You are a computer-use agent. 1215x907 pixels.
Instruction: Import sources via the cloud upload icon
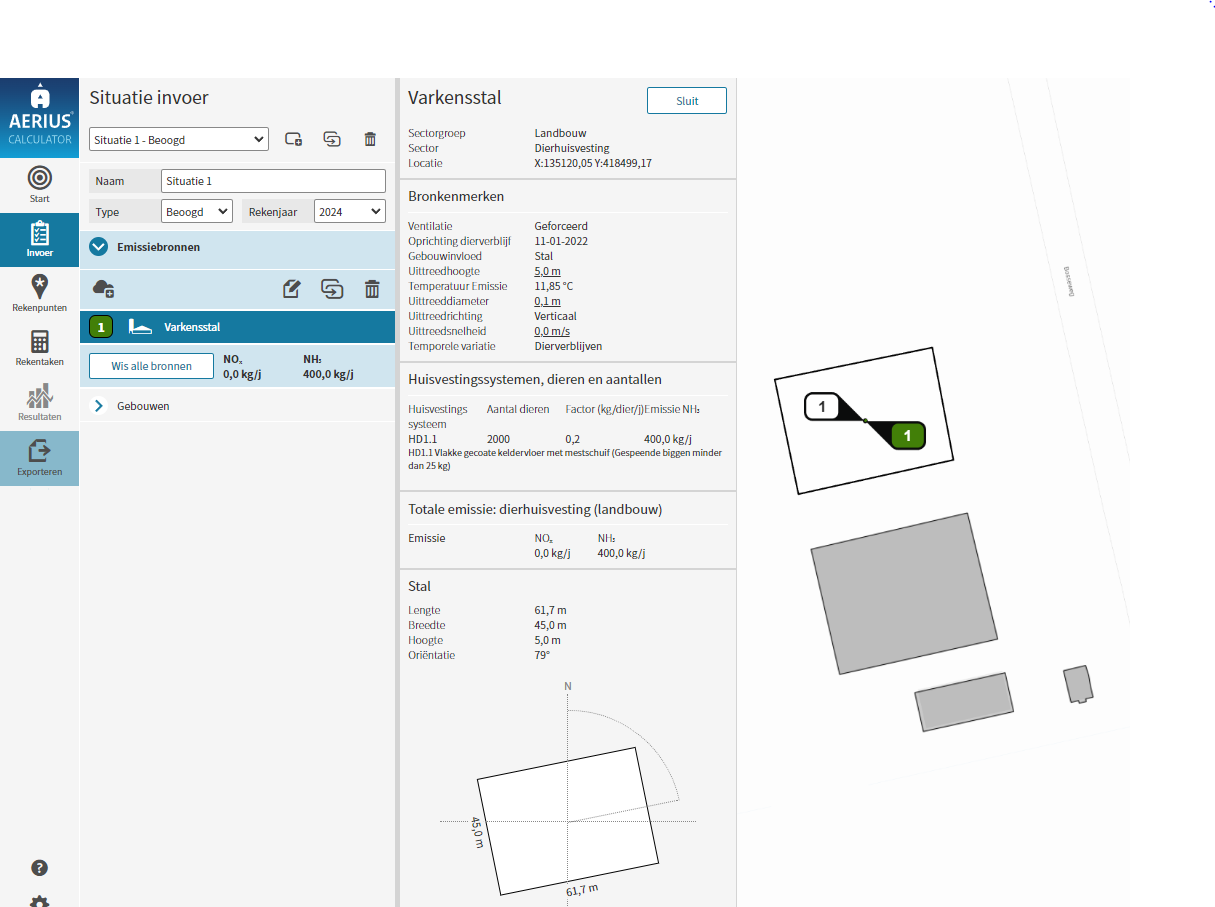103,289
